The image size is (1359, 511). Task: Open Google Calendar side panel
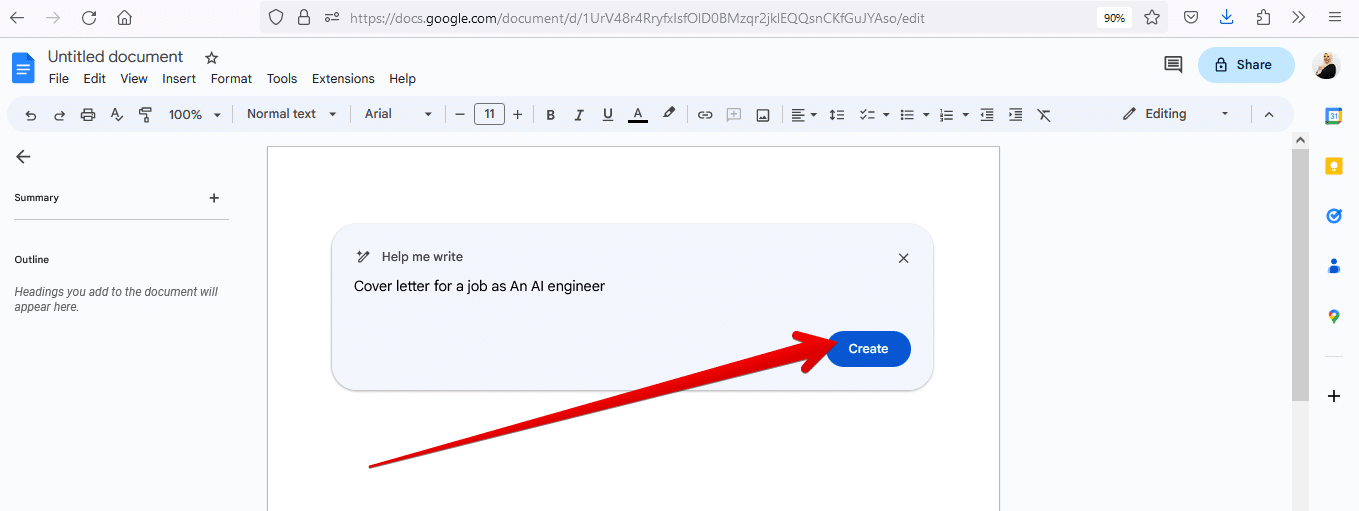tap(1333, 116)
